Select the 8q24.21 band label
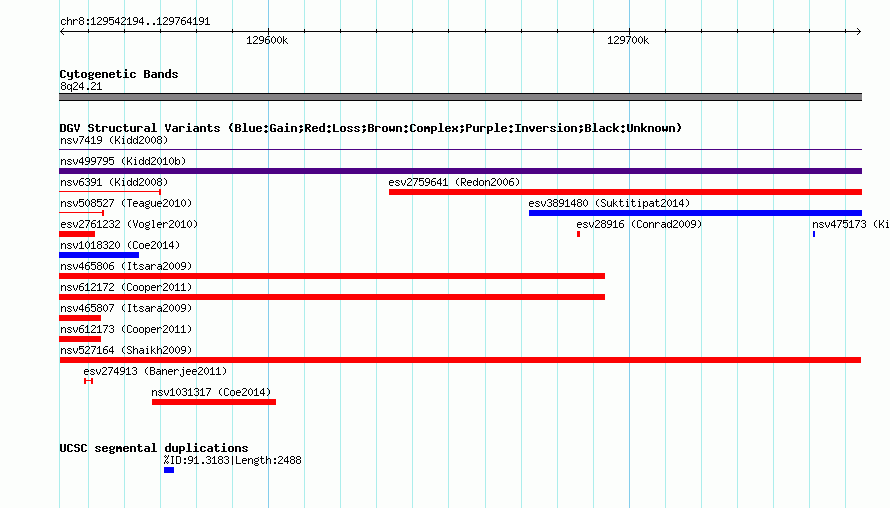This screenshot has height=508, width=890. [81, 86]
